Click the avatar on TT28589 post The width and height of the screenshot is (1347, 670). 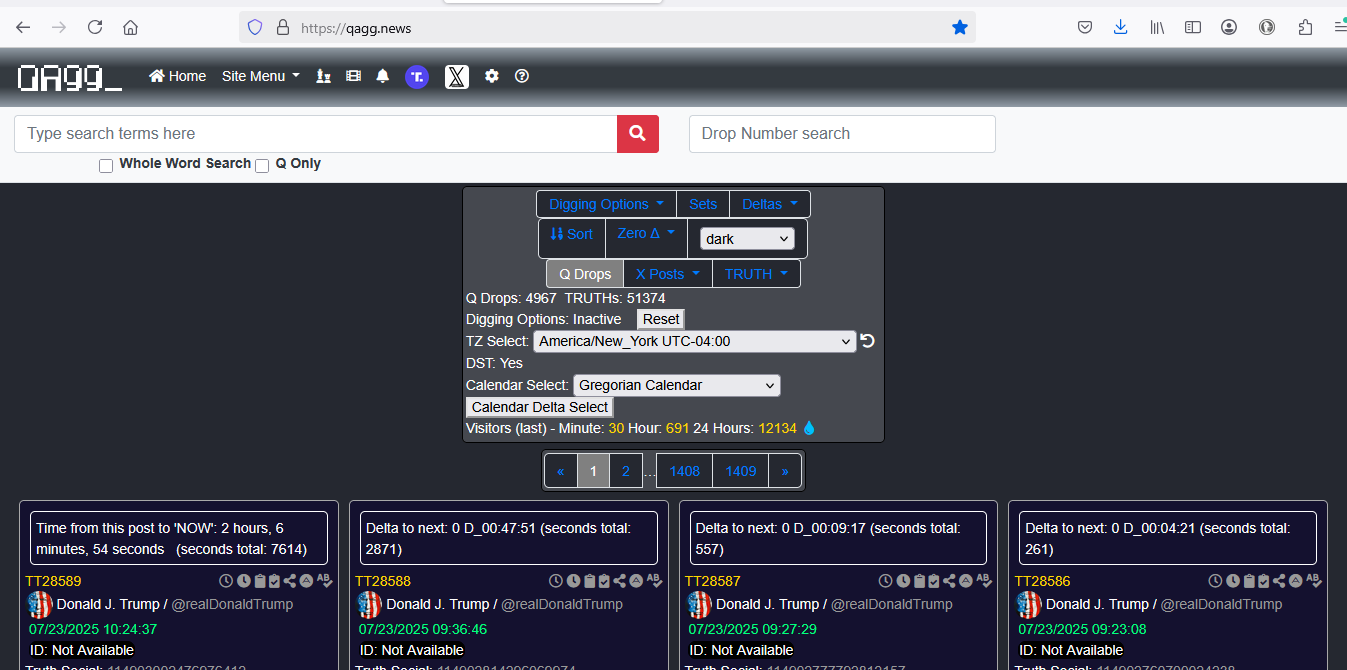click(x=40, y=604)
